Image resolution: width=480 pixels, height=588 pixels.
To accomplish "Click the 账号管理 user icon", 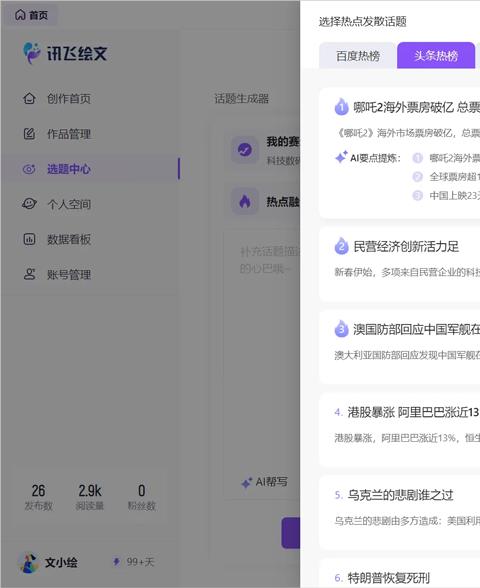I will pos(29,274).
